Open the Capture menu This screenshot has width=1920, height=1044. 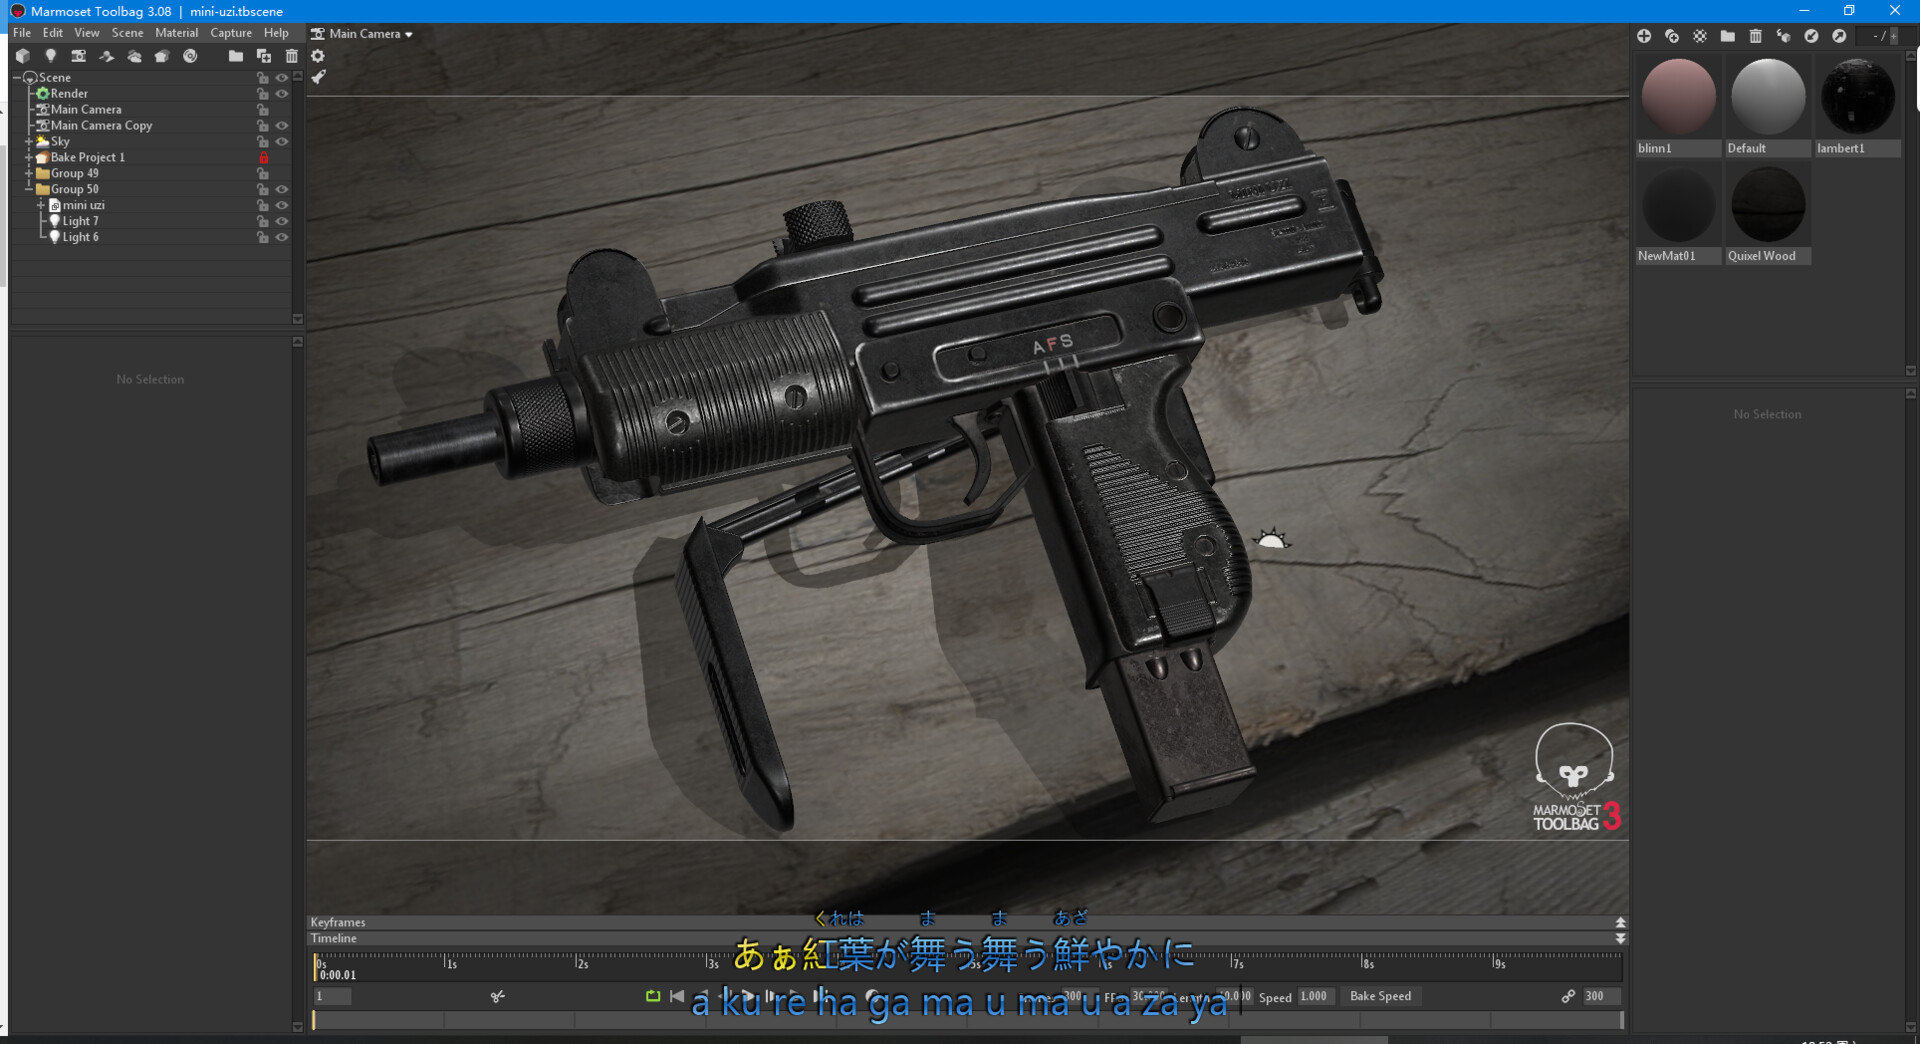point(231,33)
